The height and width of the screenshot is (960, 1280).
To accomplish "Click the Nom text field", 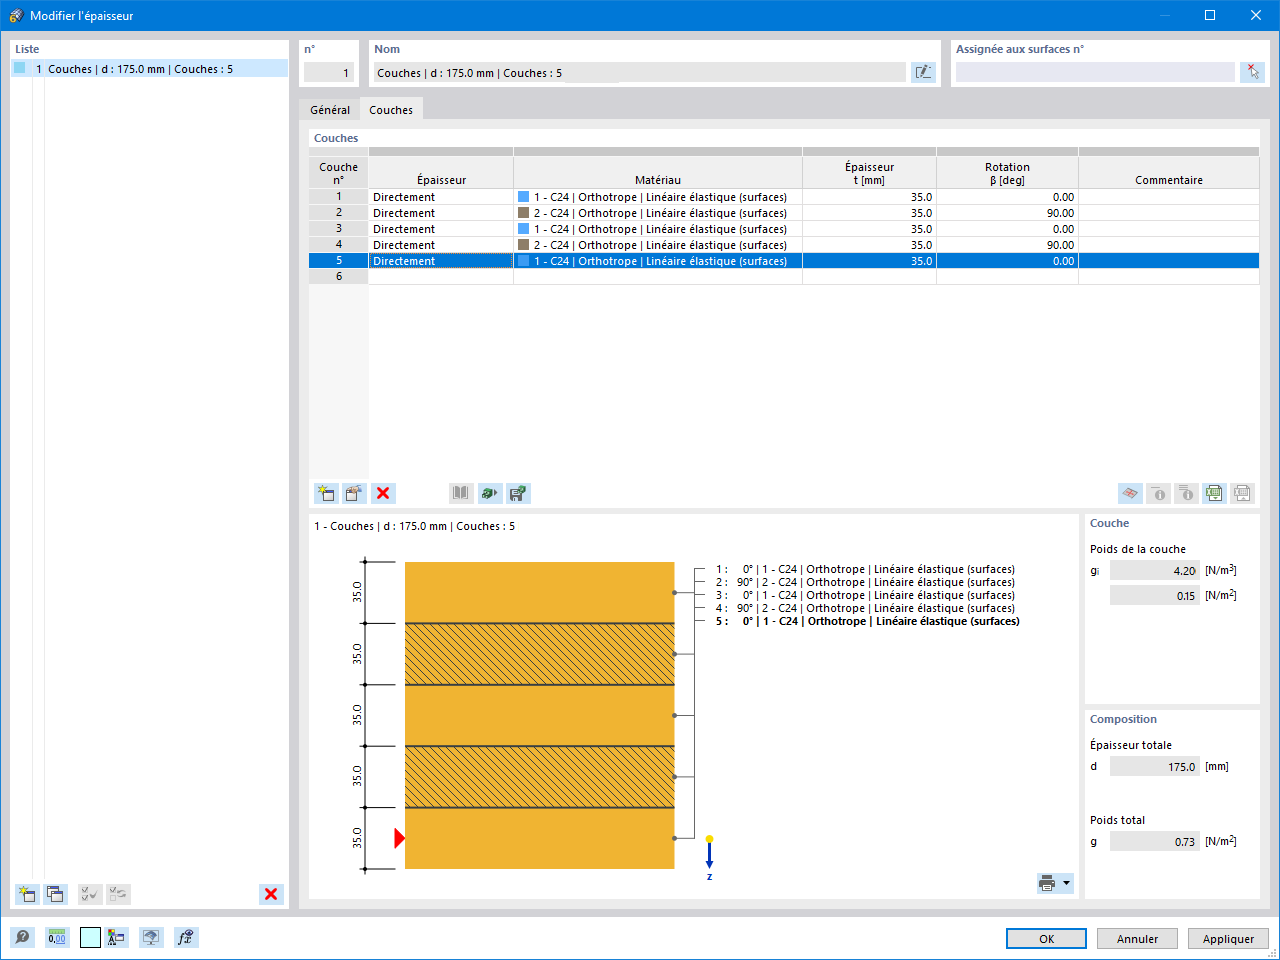I will 639,72.
